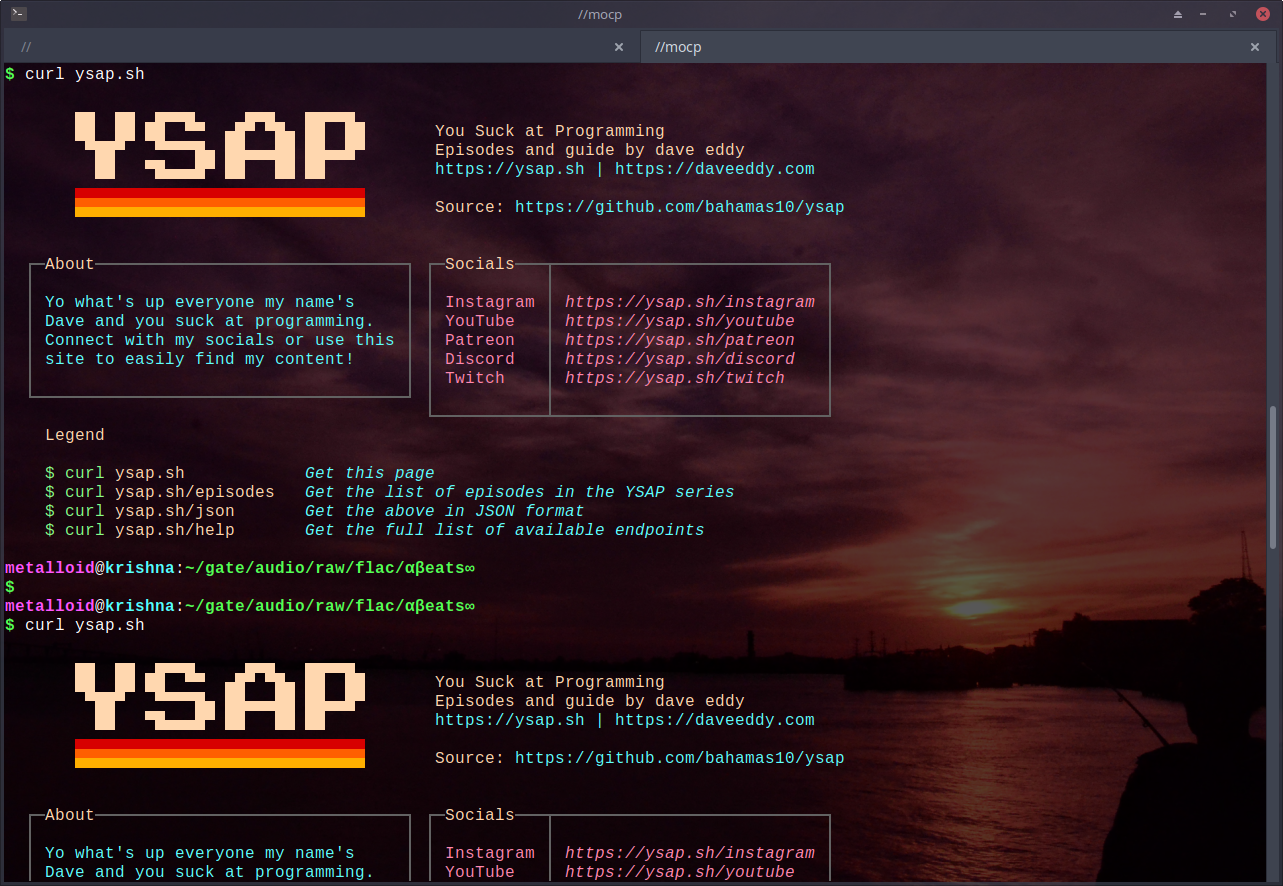Open the ysap.sh/twitch link
Image resolution: width=1283 pixels, height=886 pixels.
pyautogui.click(x=674, y=378)
